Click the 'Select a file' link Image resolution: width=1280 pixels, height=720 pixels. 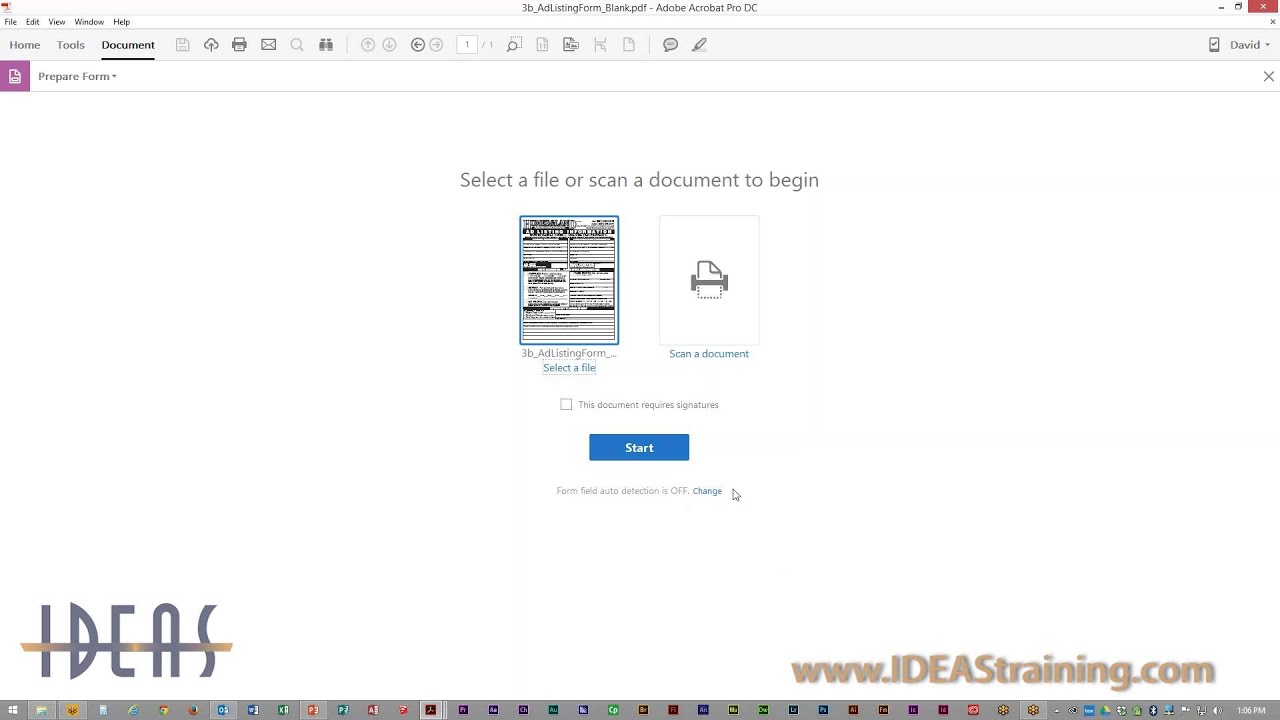[x=569, y=368]
